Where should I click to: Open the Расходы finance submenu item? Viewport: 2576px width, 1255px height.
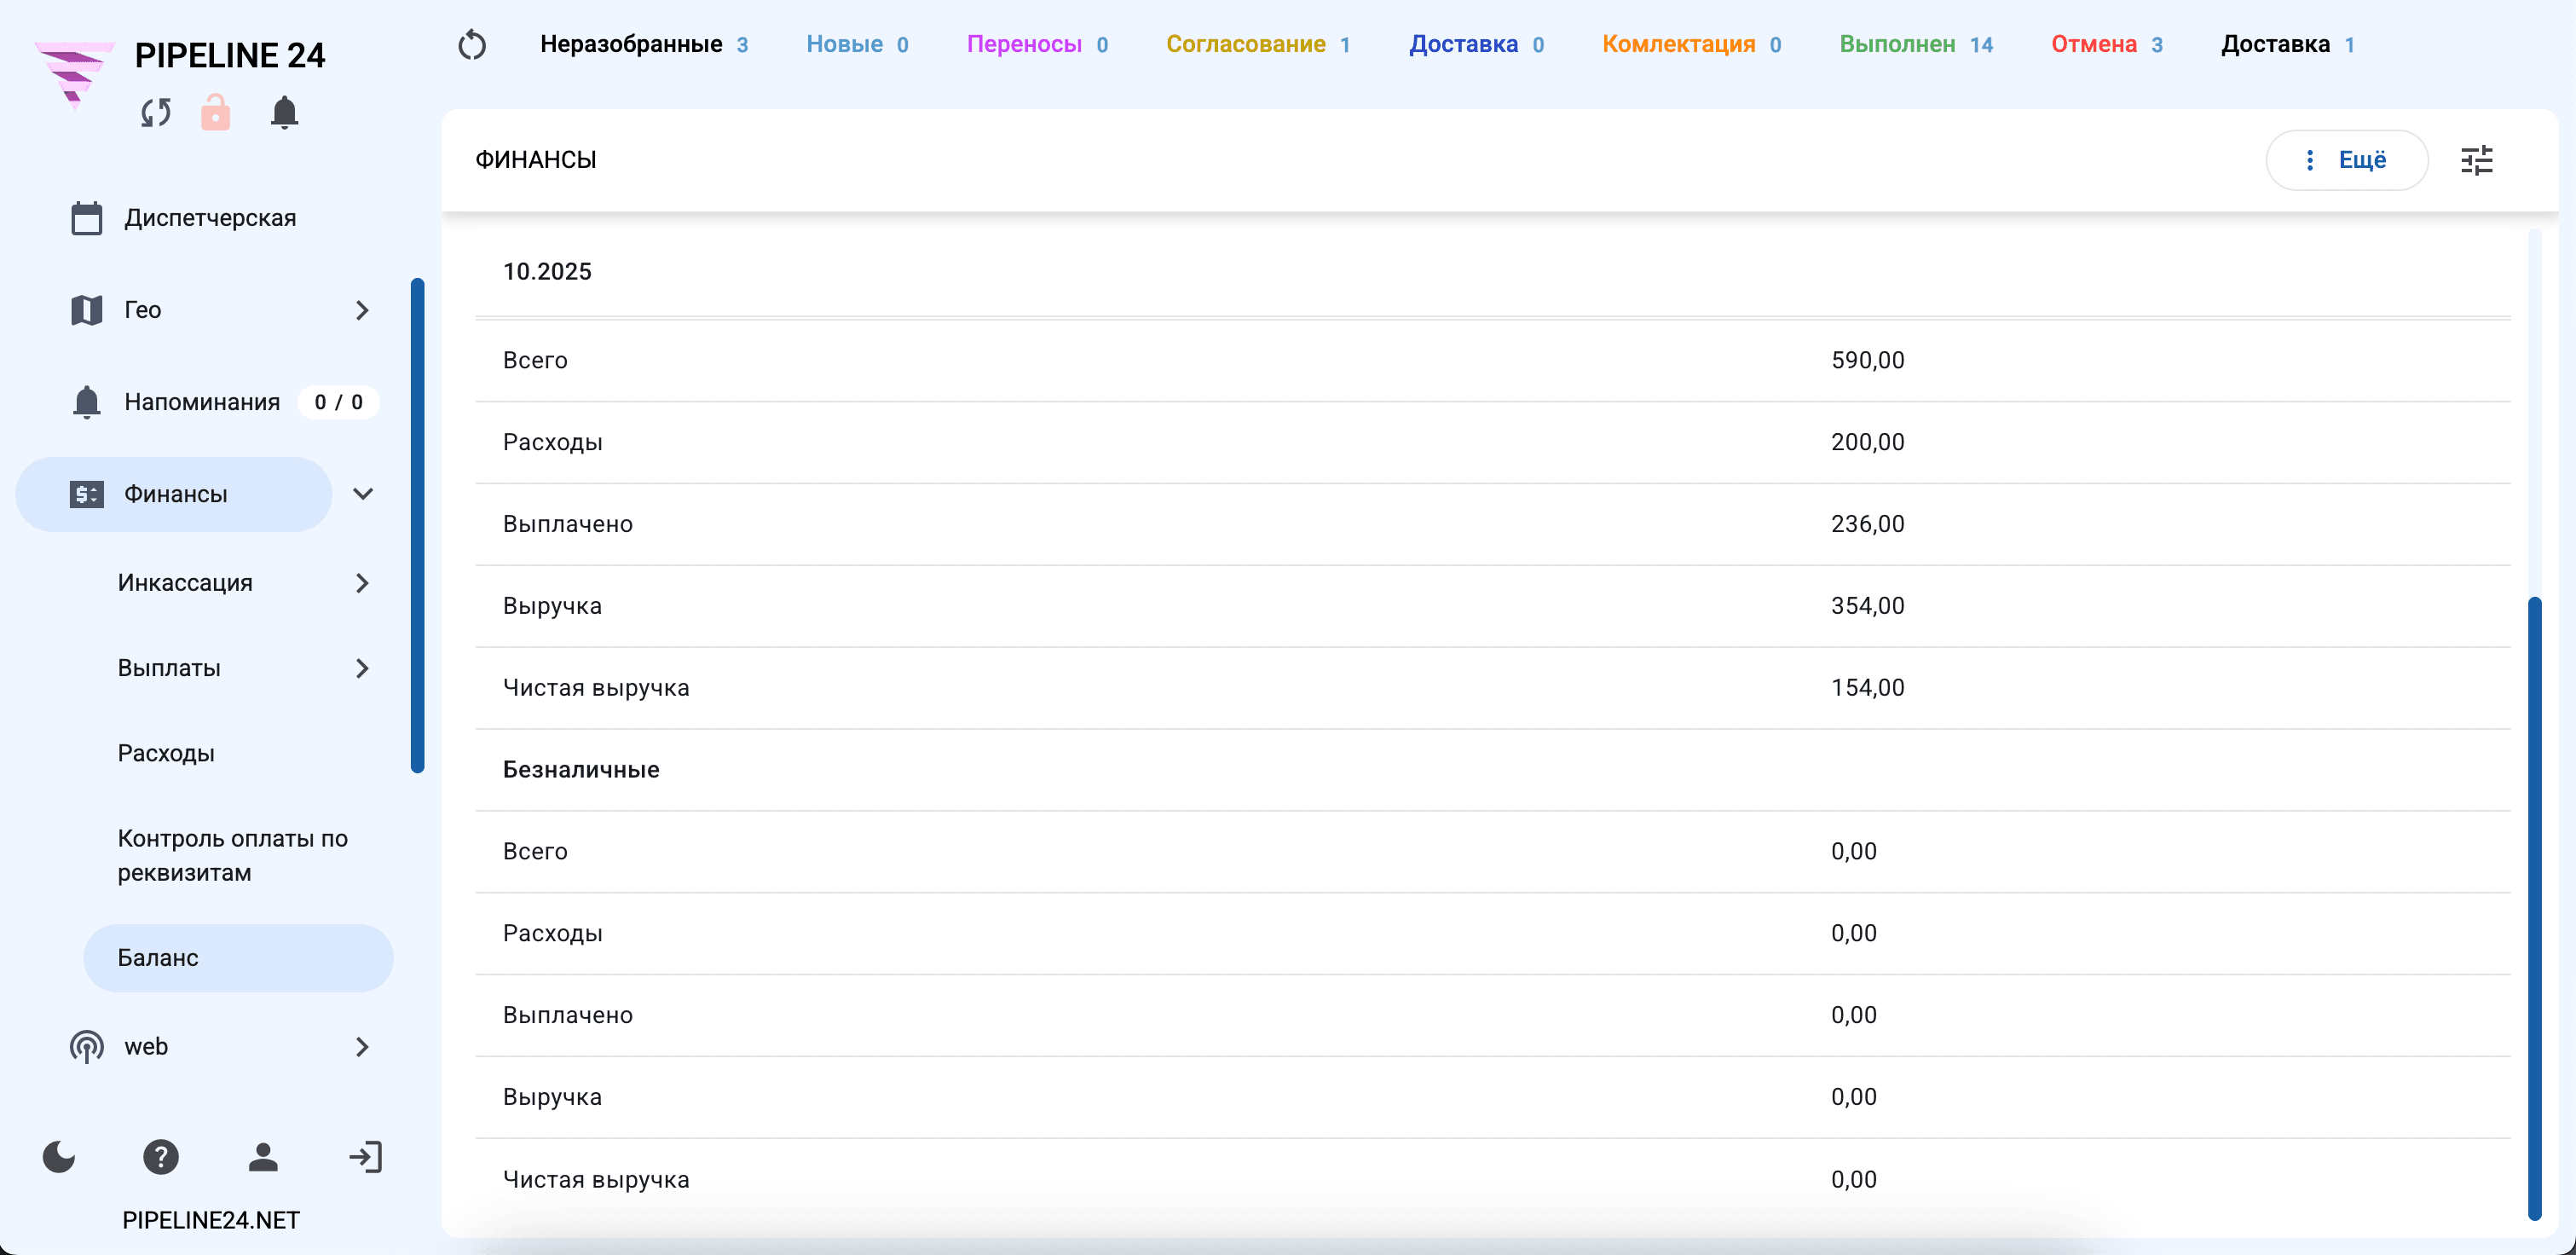(166, 753)
